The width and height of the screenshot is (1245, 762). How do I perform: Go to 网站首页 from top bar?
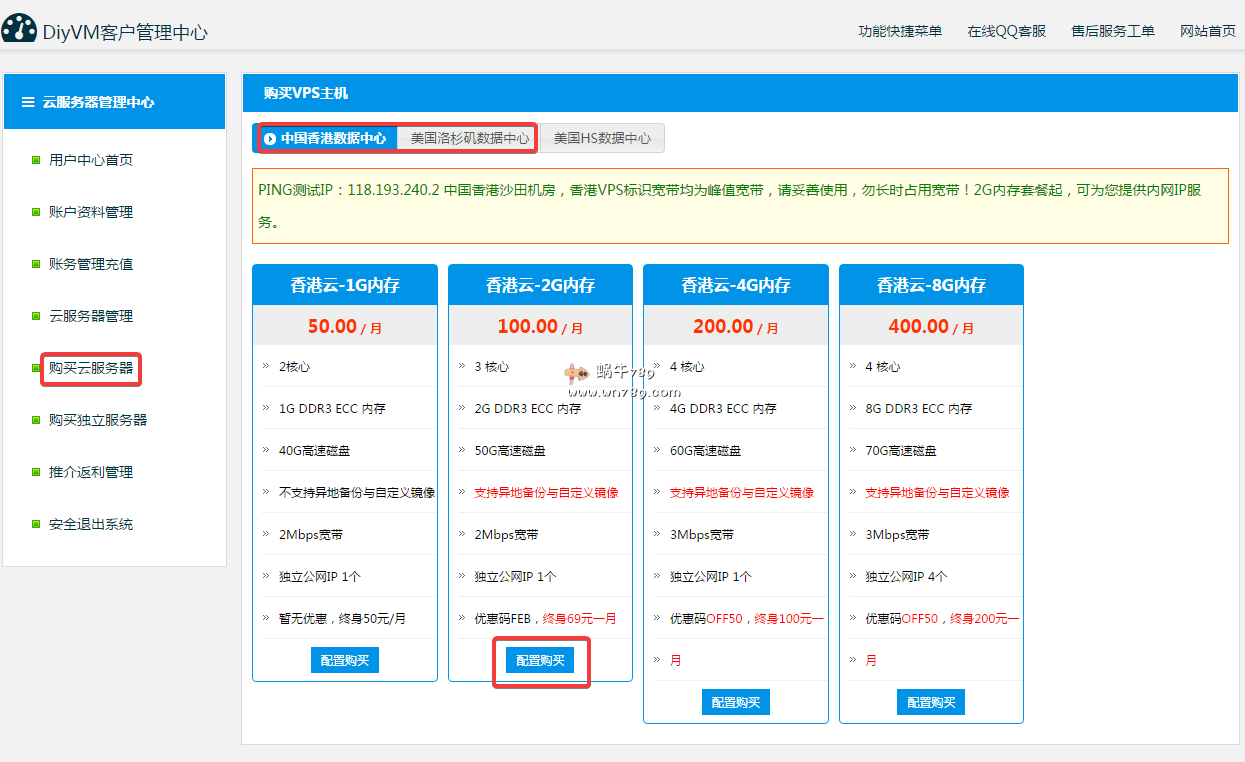[1207, 31]
